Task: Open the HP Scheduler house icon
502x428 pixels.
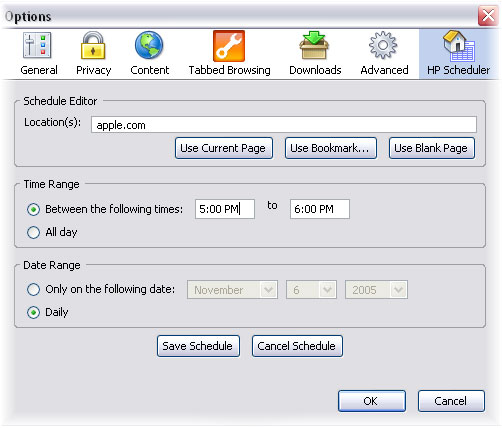Action: pos(459,46)
